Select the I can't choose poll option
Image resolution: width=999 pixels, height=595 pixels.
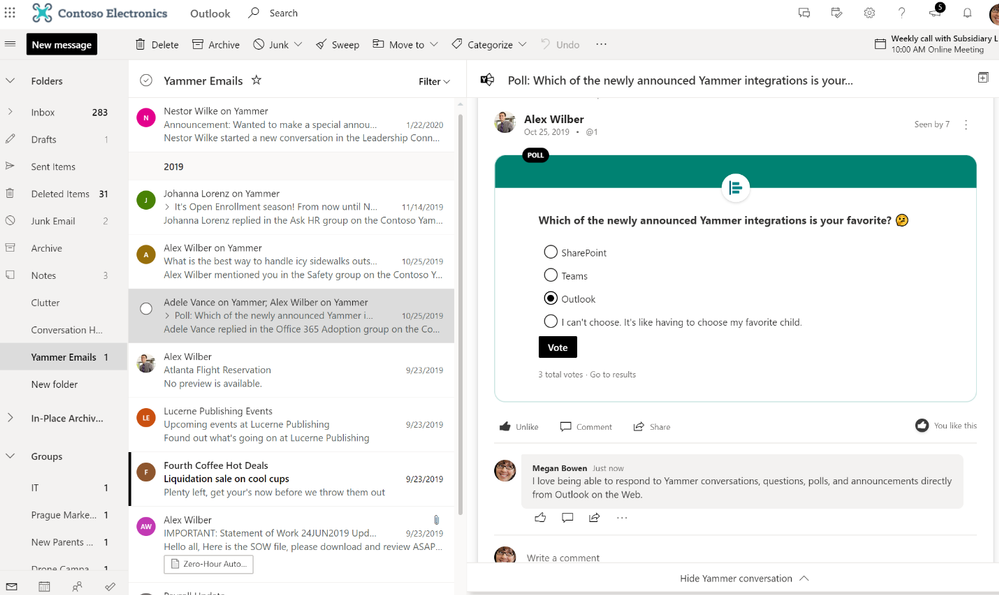click(x=550, y=321)
